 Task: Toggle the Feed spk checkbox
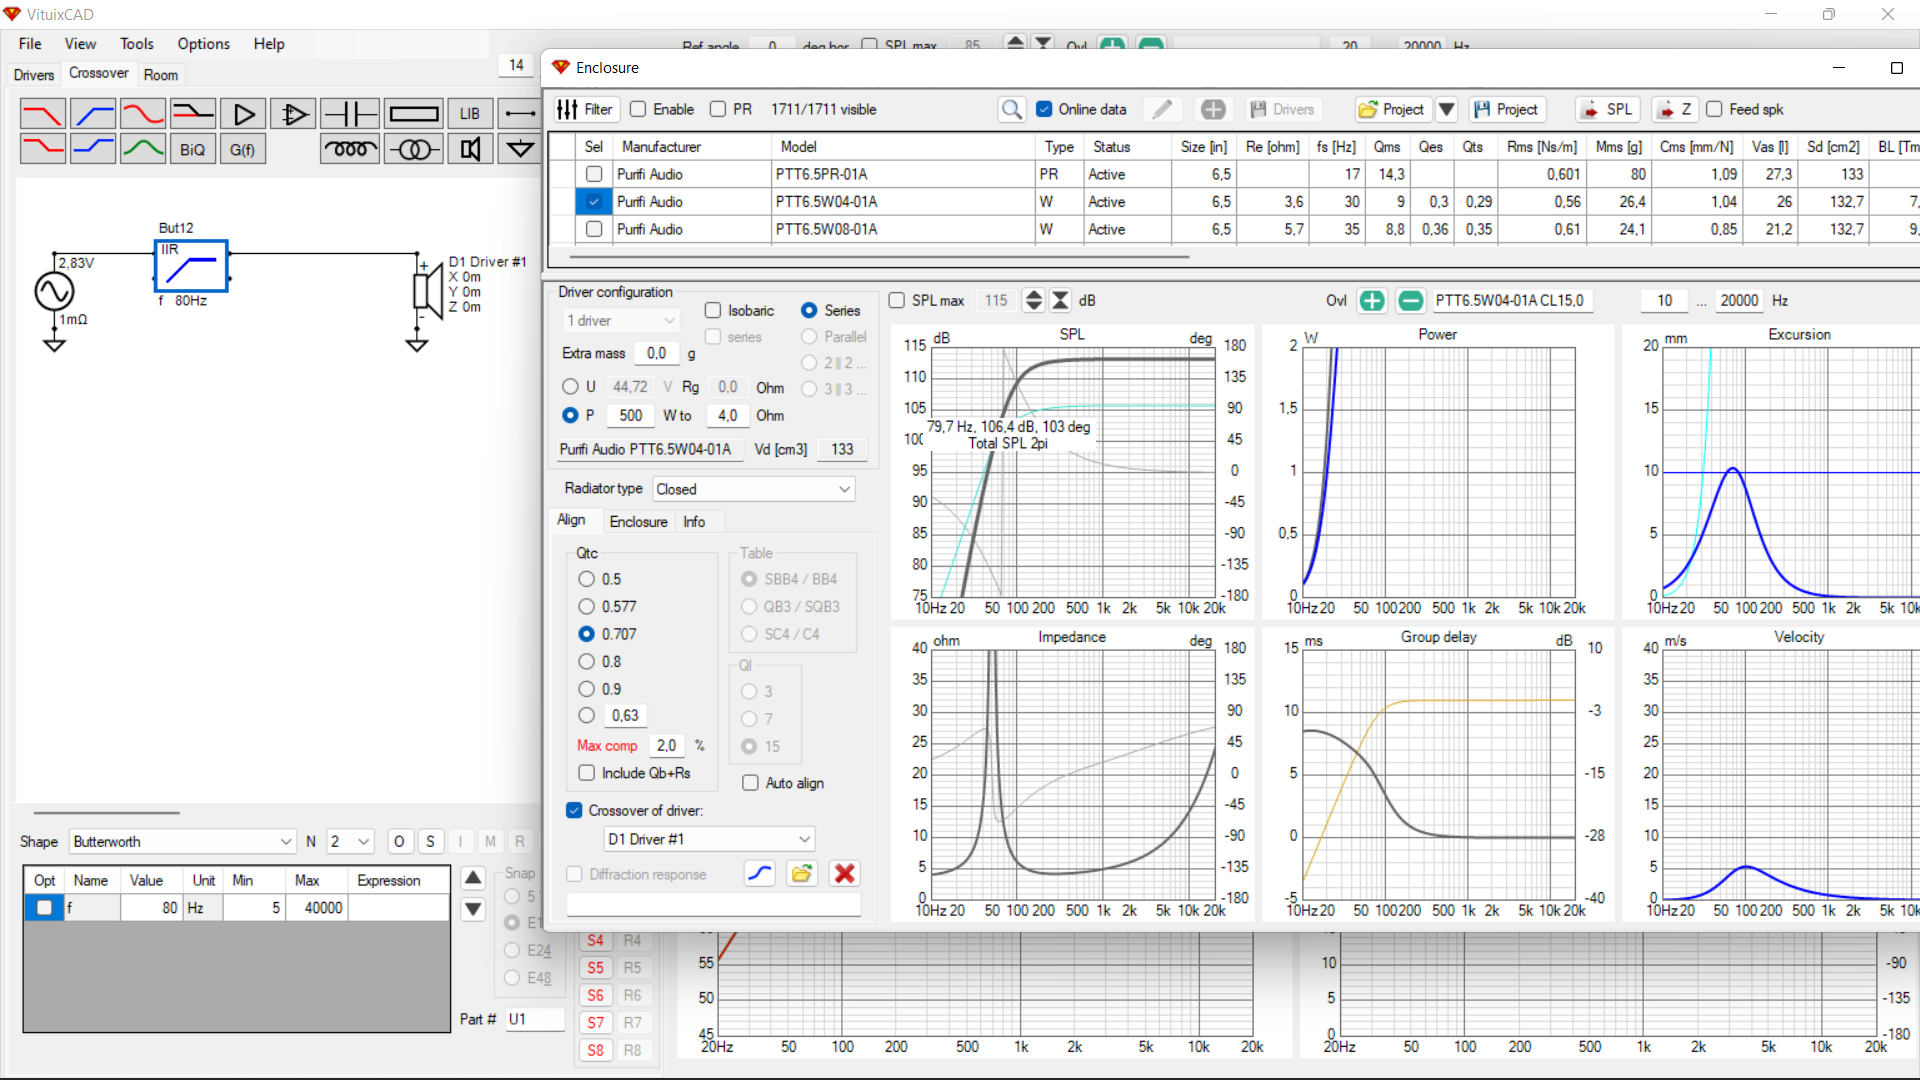pyautogui.click(x=1714, y=109)
